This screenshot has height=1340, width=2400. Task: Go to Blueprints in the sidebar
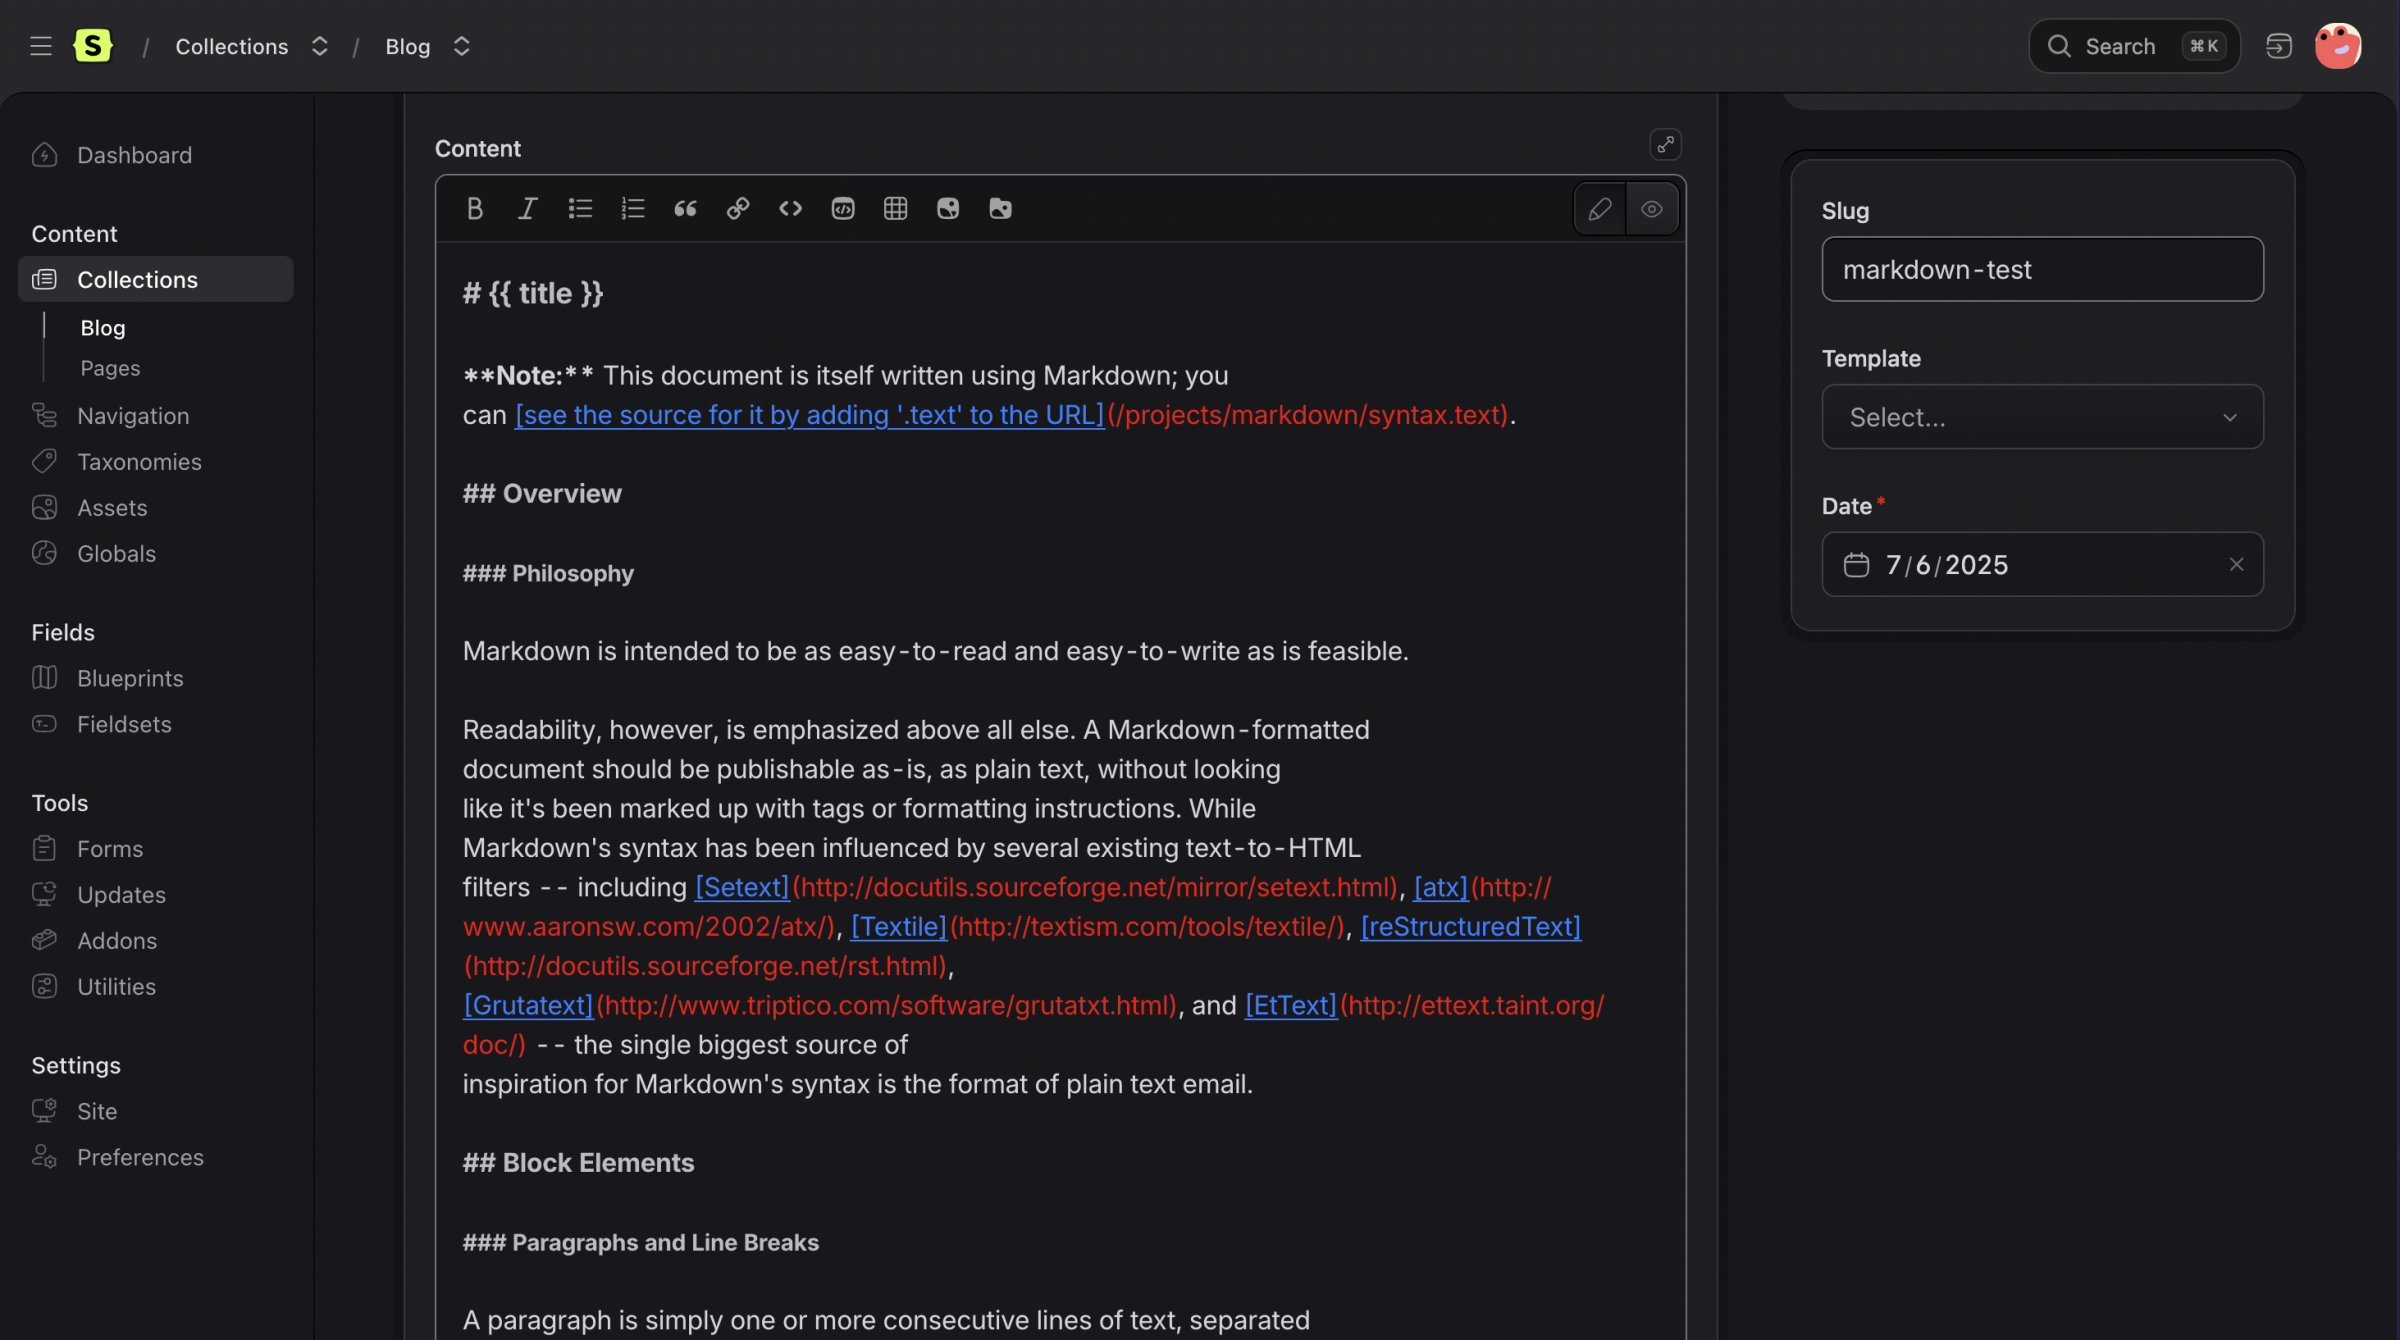[130, 678]
